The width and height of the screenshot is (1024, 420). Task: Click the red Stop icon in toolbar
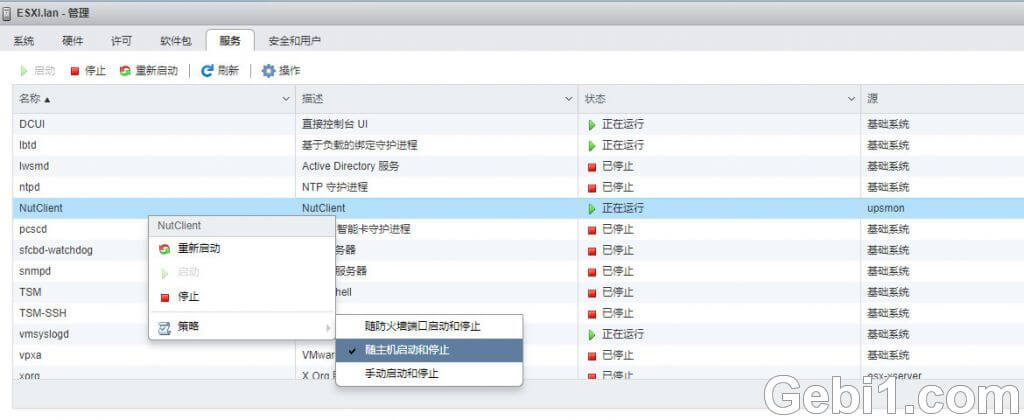[x=75, y=71]
